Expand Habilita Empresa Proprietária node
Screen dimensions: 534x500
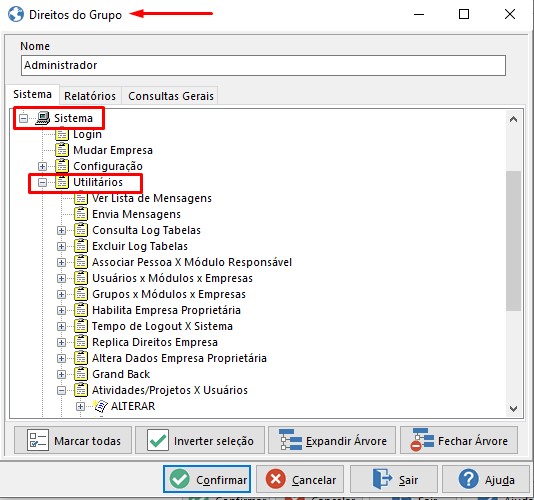[61, 310]
